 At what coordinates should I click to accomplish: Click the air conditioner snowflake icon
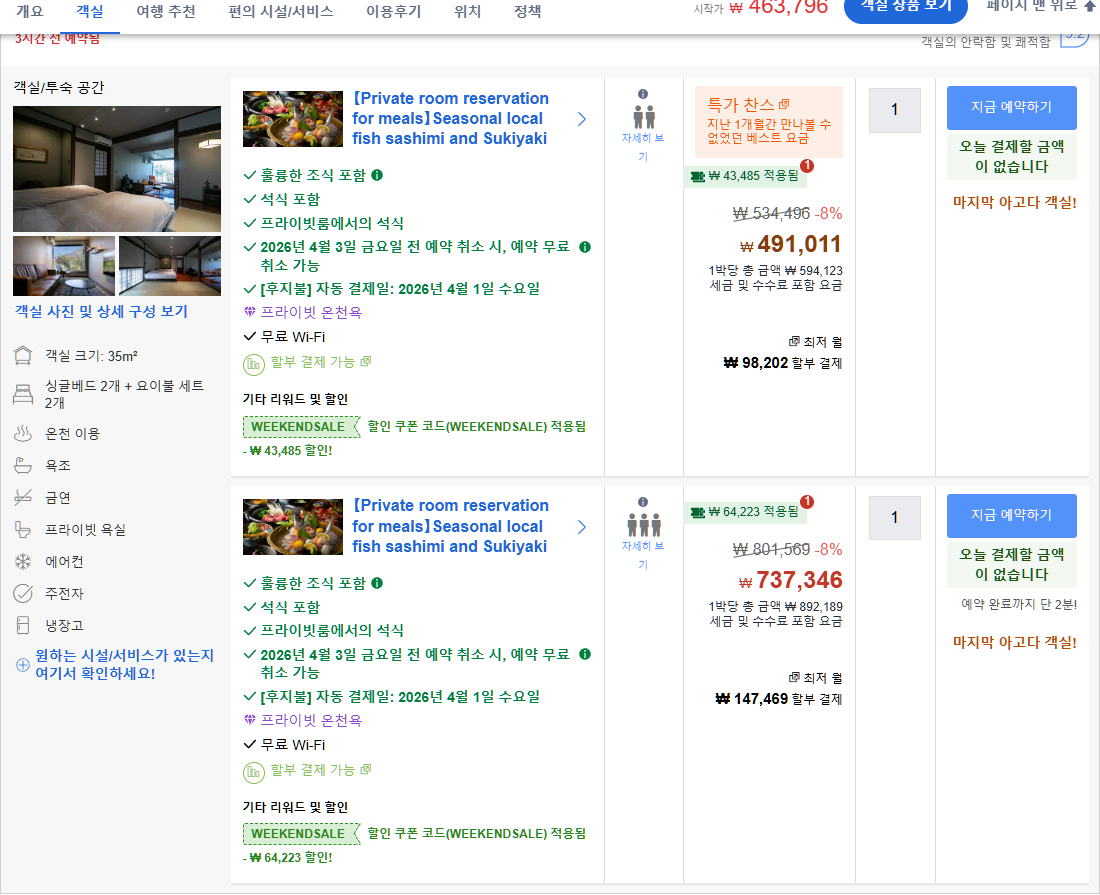click(23, 562)
